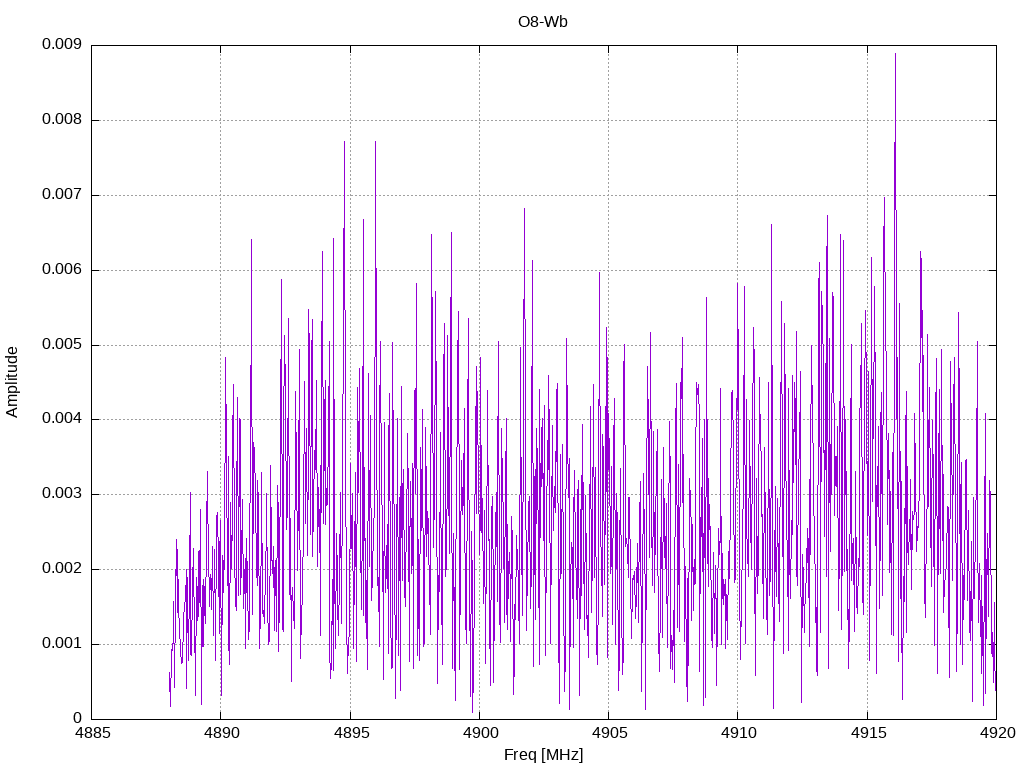Screen dimensions: 1024x768
Task: Click y-axis tick value 0.005
Action: (62, 344)
